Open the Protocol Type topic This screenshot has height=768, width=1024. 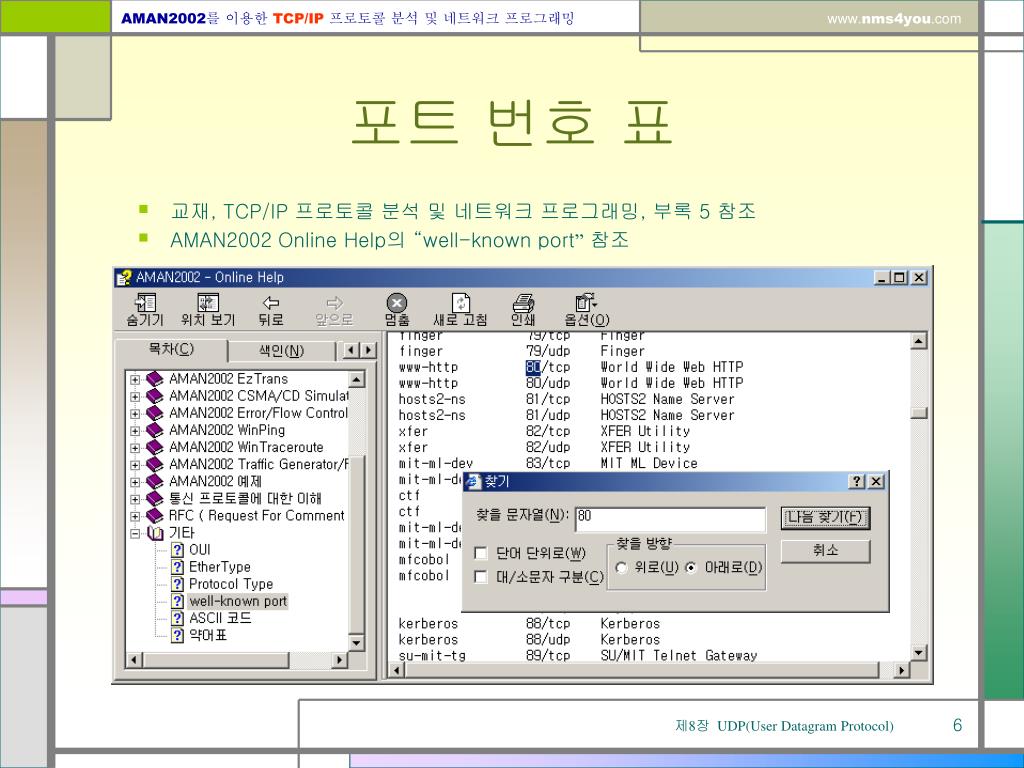click(231, 584)
